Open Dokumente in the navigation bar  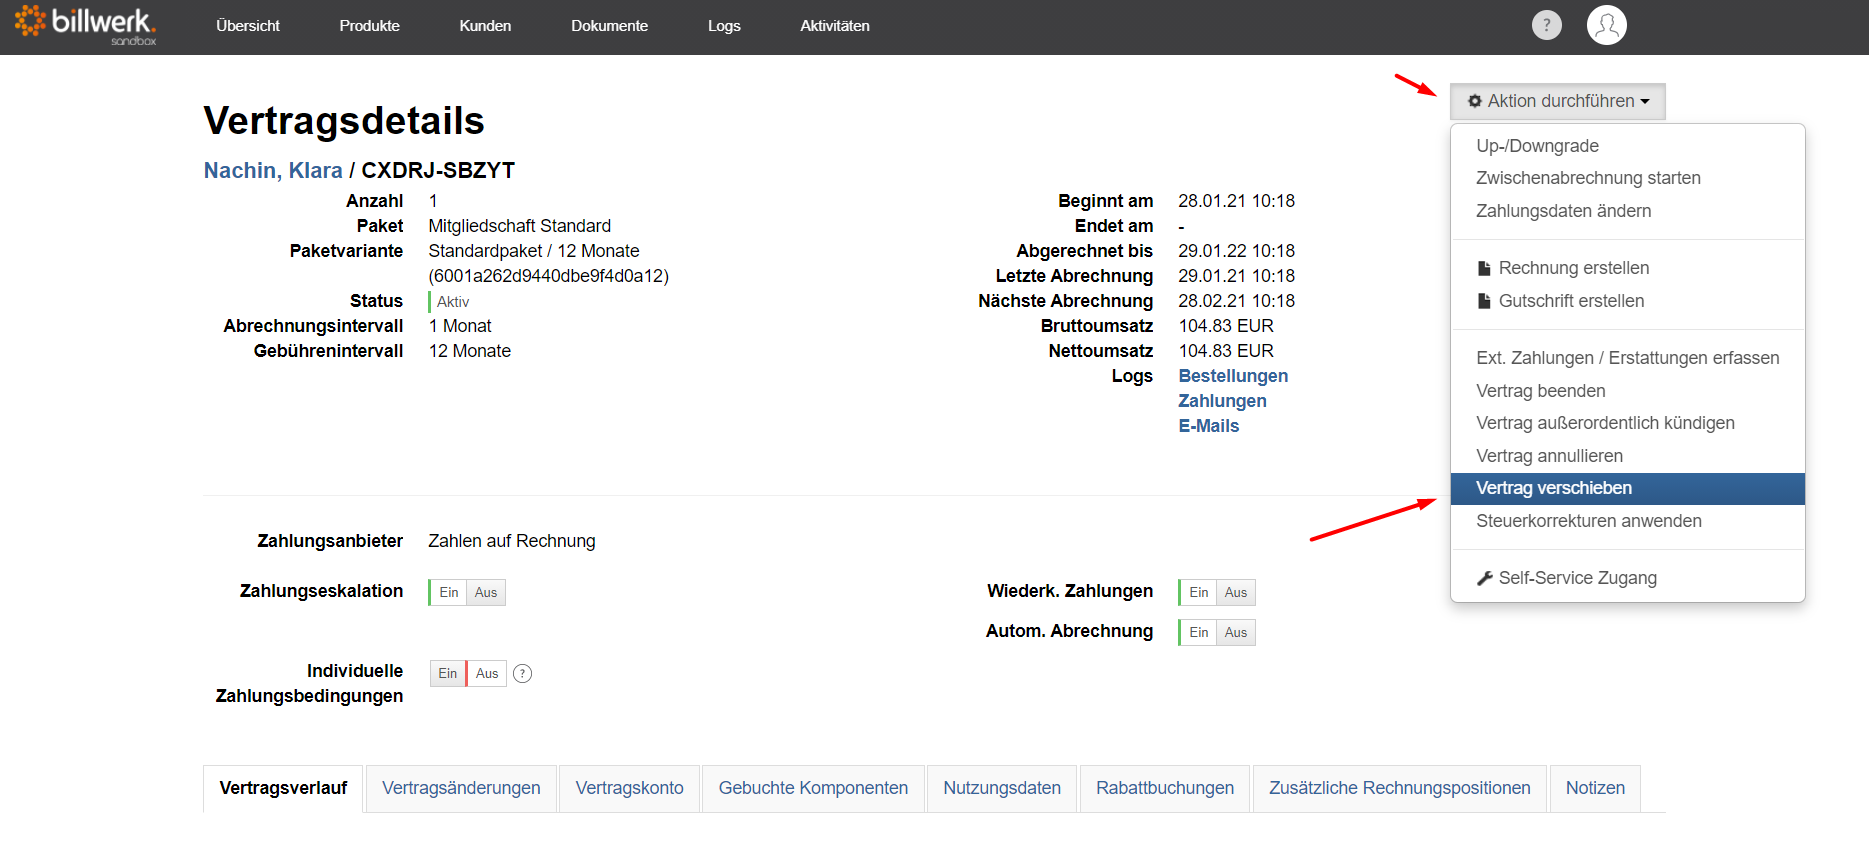[x=609, y=26]
